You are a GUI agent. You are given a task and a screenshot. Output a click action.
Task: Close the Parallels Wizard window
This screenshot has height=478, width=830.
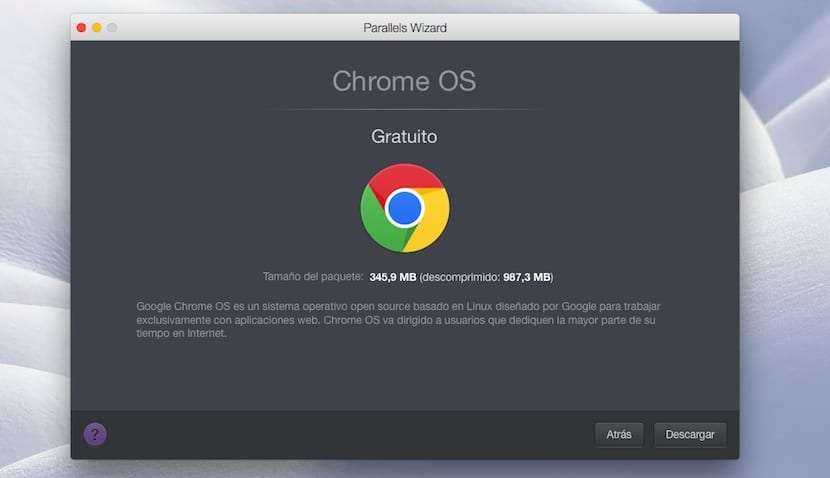[81, 27]
